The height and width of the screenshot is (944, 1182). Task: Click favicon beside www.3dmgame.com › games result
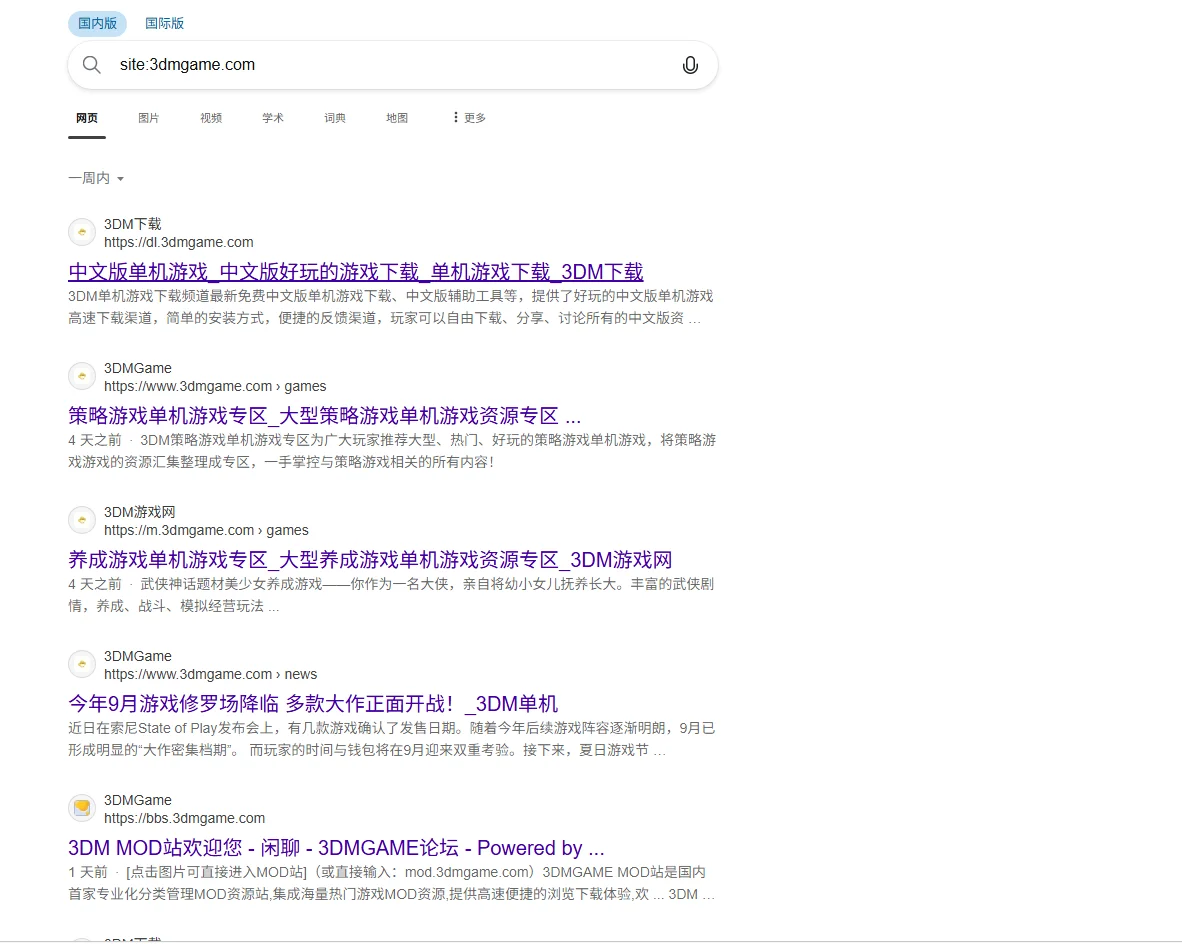(x=82, y=376)
